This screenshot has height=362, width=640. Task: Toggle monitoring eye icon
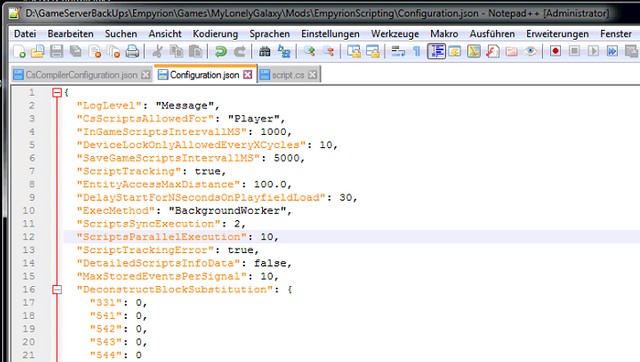pyautogui.click(x=530, y=51)
